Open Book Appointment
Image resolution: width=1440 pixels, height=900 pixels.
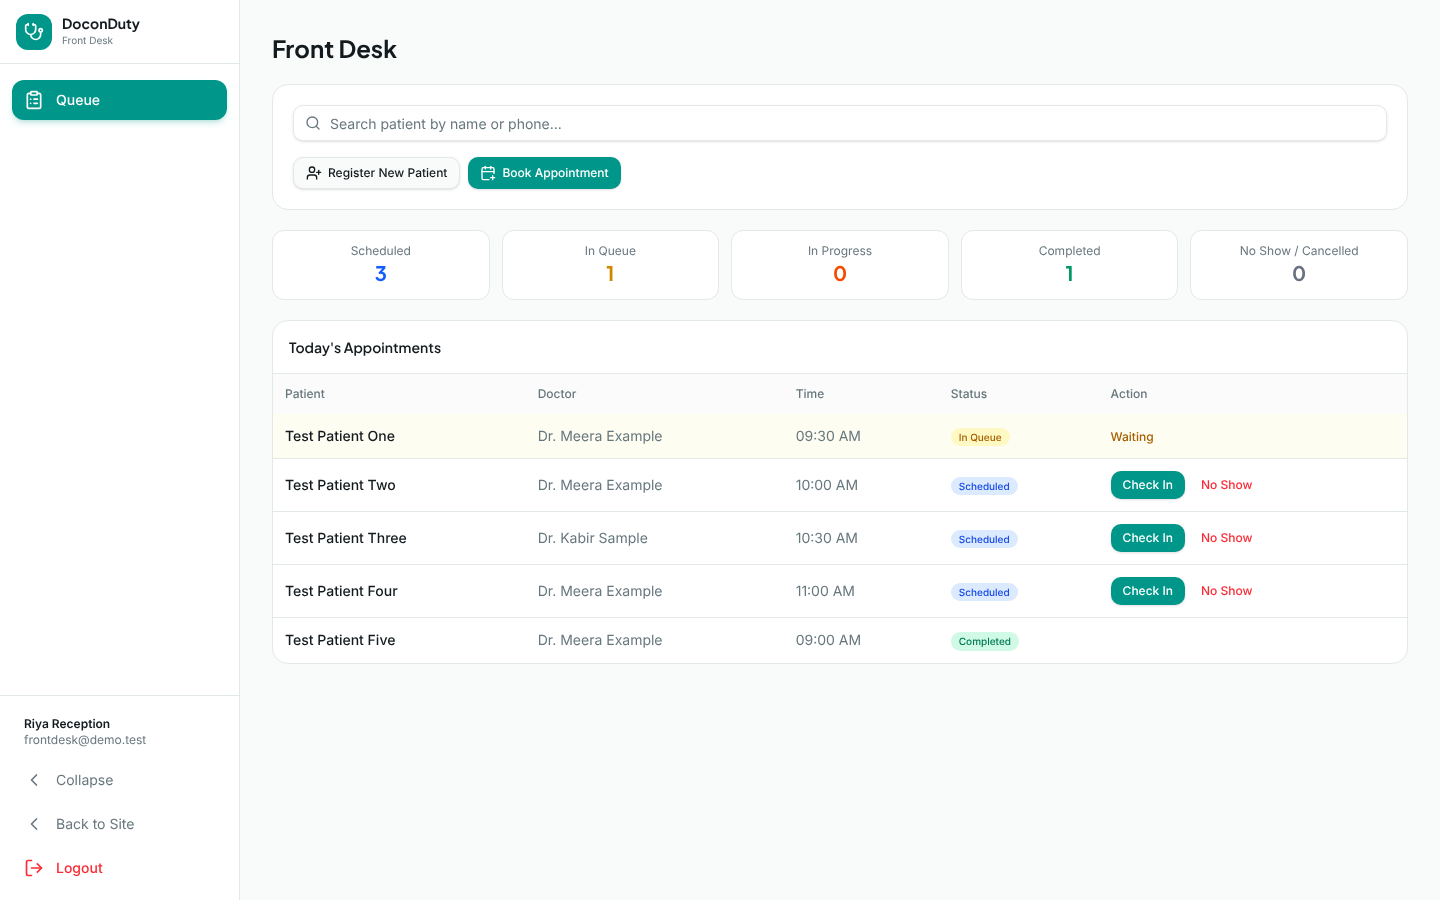click(544, 173)
